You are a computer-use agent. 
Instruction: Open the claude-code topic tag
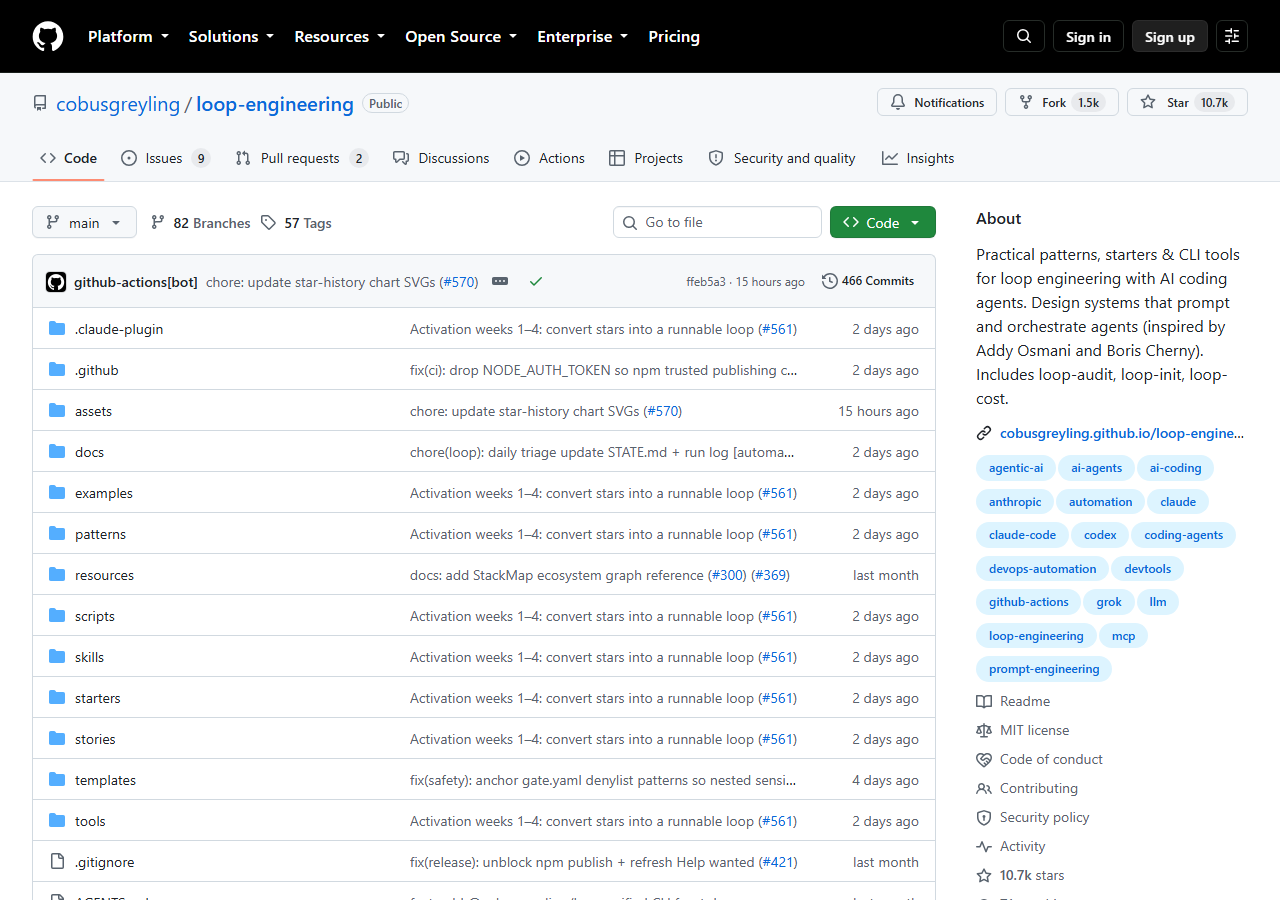tap(1022, 535)
